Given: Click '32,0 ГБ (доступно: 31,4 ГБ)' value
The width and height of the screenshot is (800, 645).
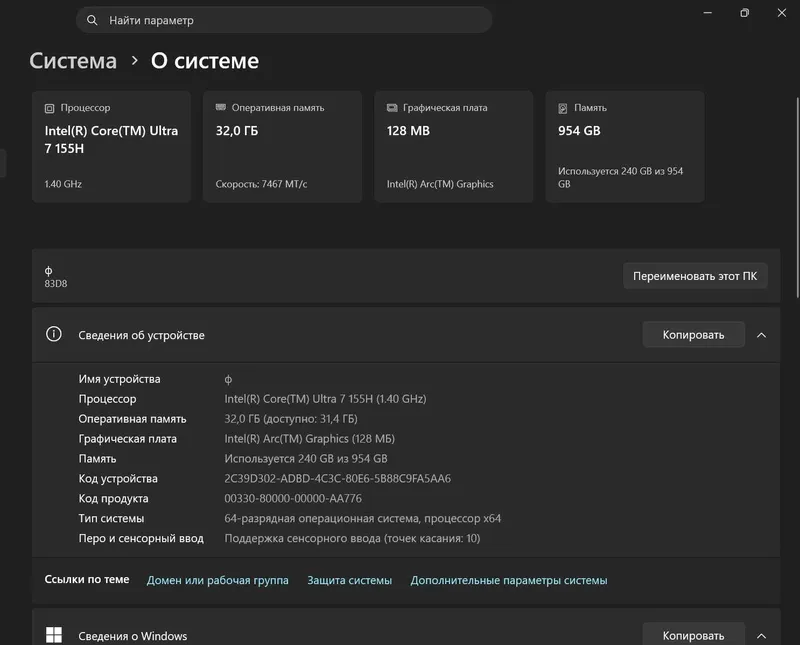Looking at the screenshot, I should point(291,419).
